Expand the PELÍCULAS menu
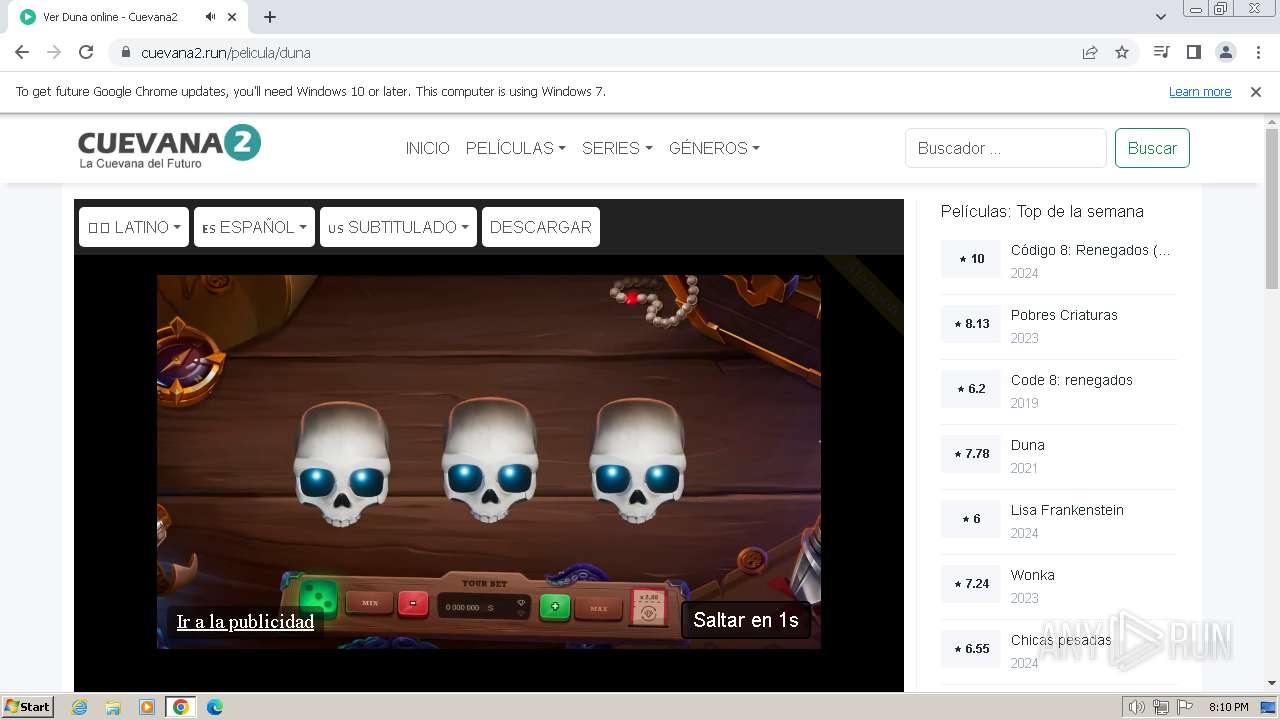The width and height of the screenshot is (1280, 720). tap(515, 148)
